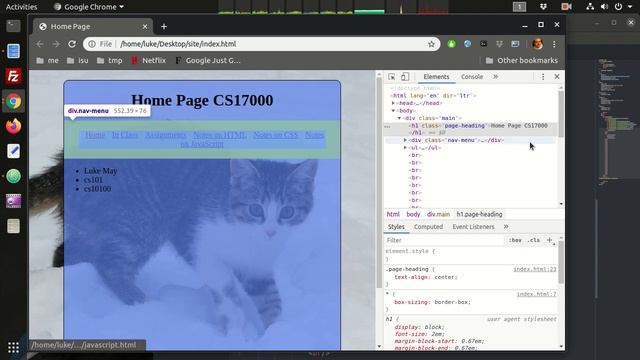Select the Event Listeners tab
This screenshot has height=360, width=640.
pos(473,227)
